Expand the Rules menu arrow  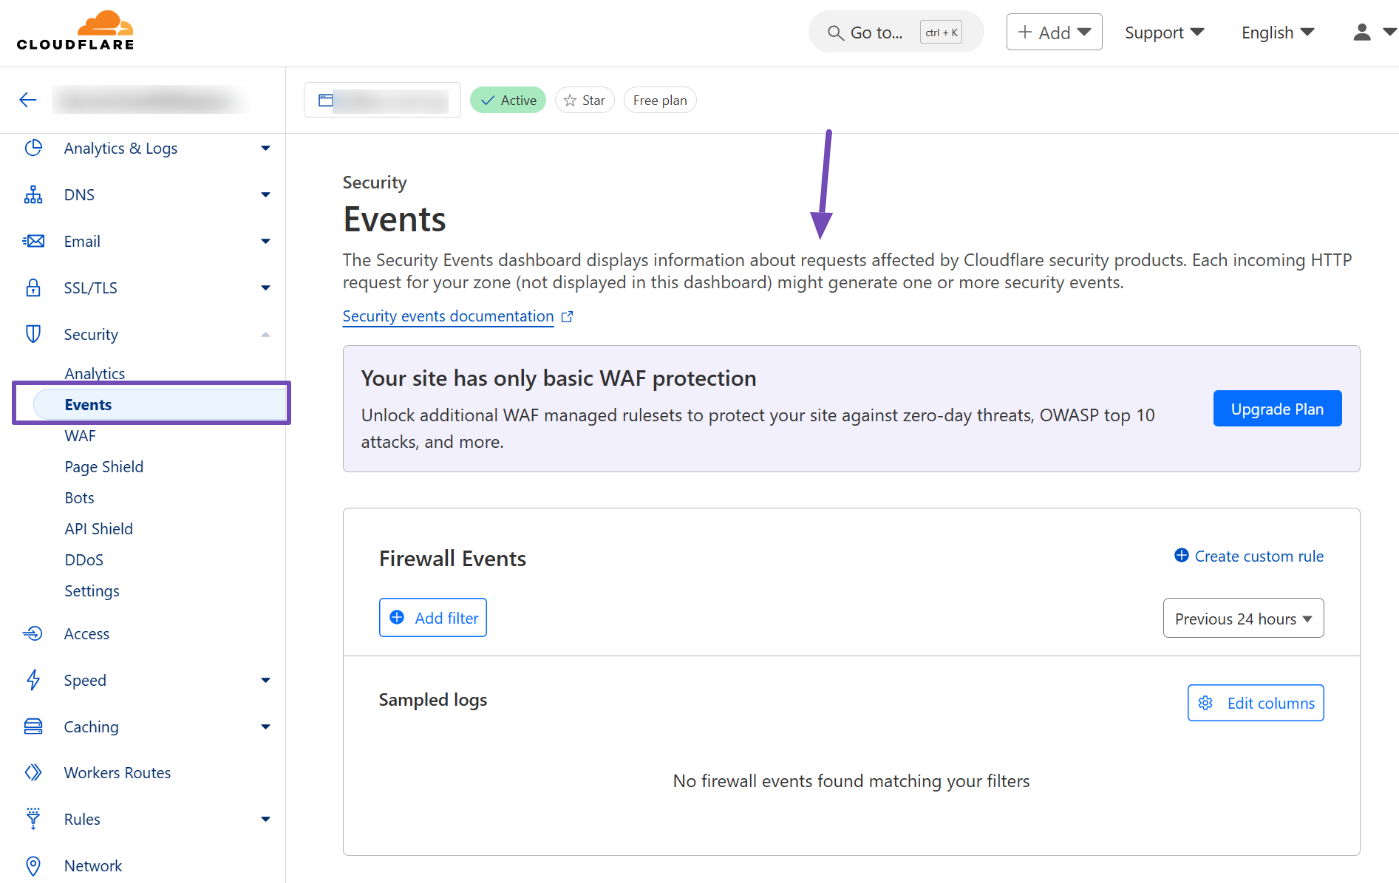265,819
